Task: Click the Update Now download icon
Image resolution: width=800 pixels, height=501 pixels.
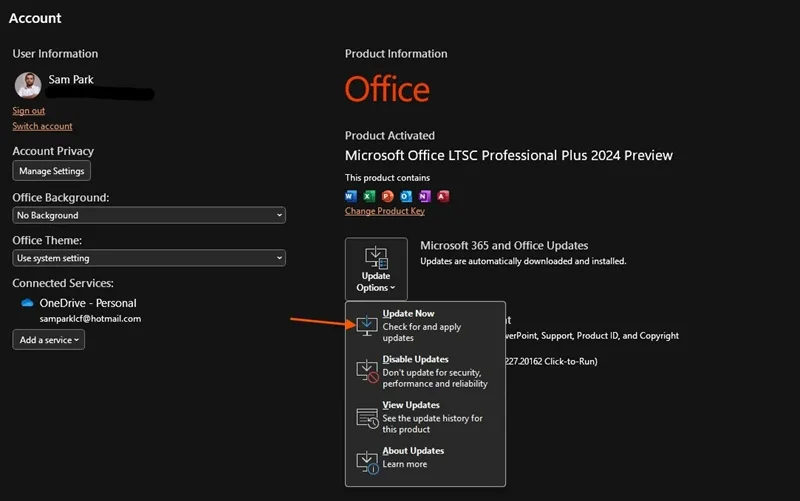Action: (x=367, y=325)
